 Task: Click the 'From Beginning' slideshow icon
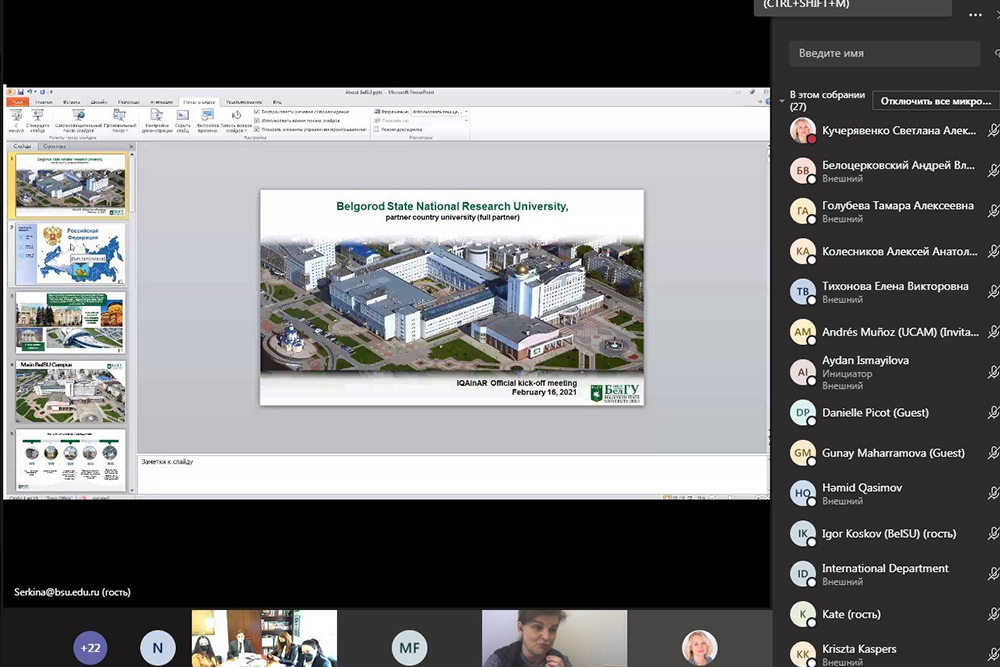click(17, 117)
